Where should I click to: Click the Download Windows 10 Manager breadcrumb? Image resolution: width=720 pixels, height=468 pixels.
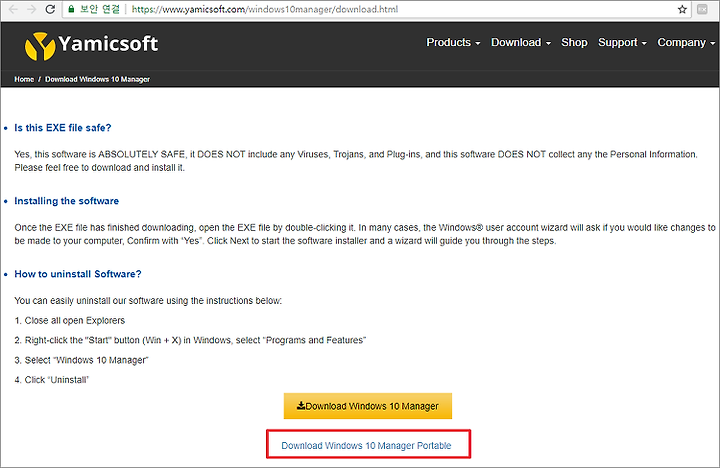97,79
